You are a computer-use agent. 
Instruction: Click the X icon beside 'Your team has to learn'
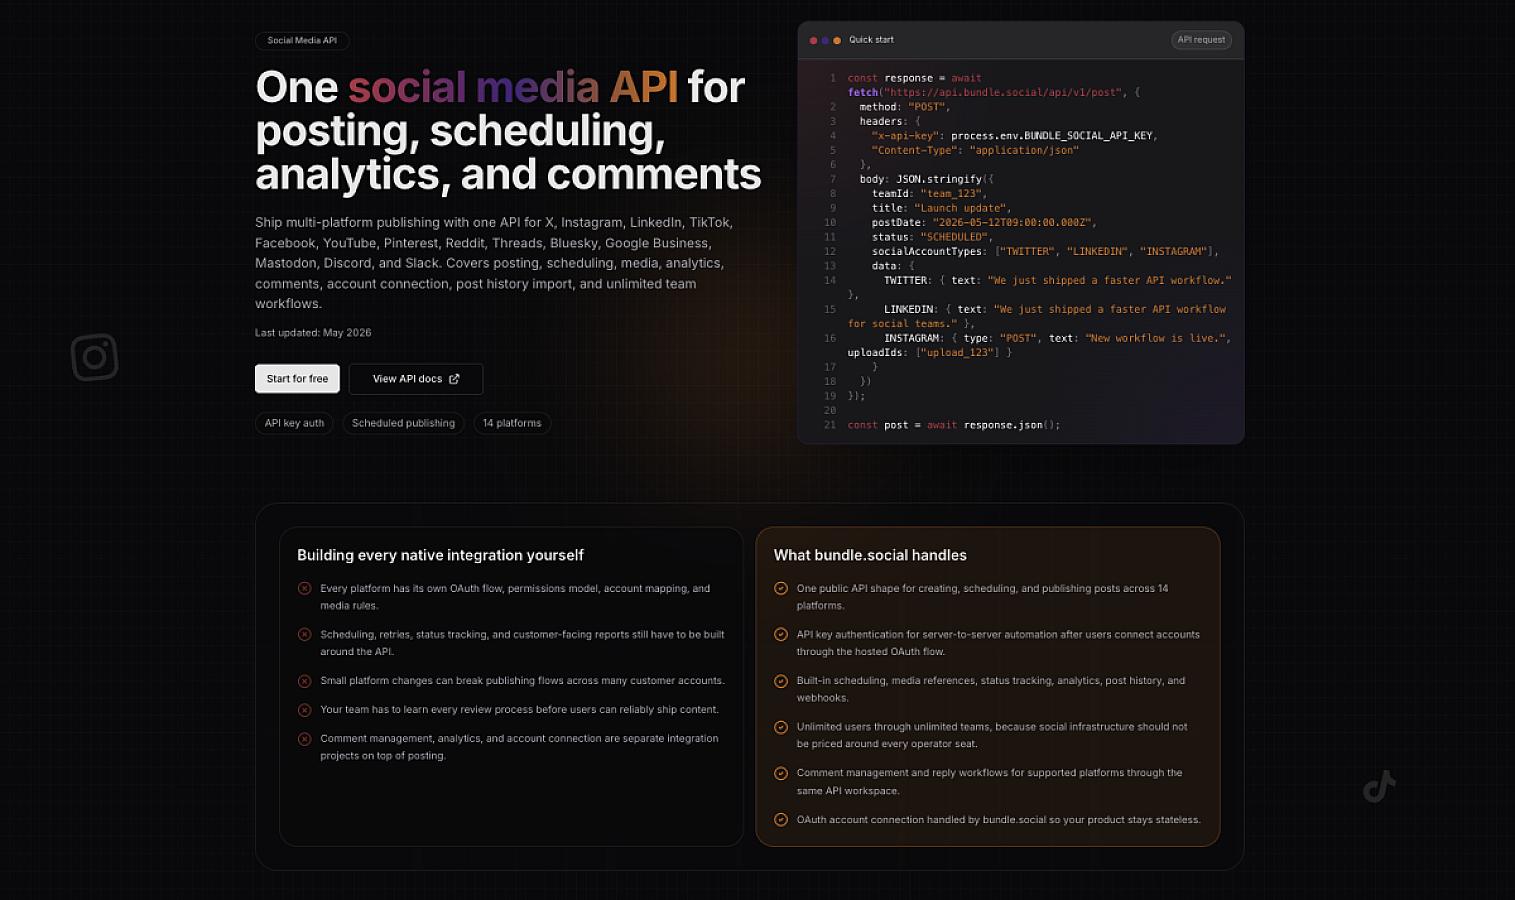304,710
